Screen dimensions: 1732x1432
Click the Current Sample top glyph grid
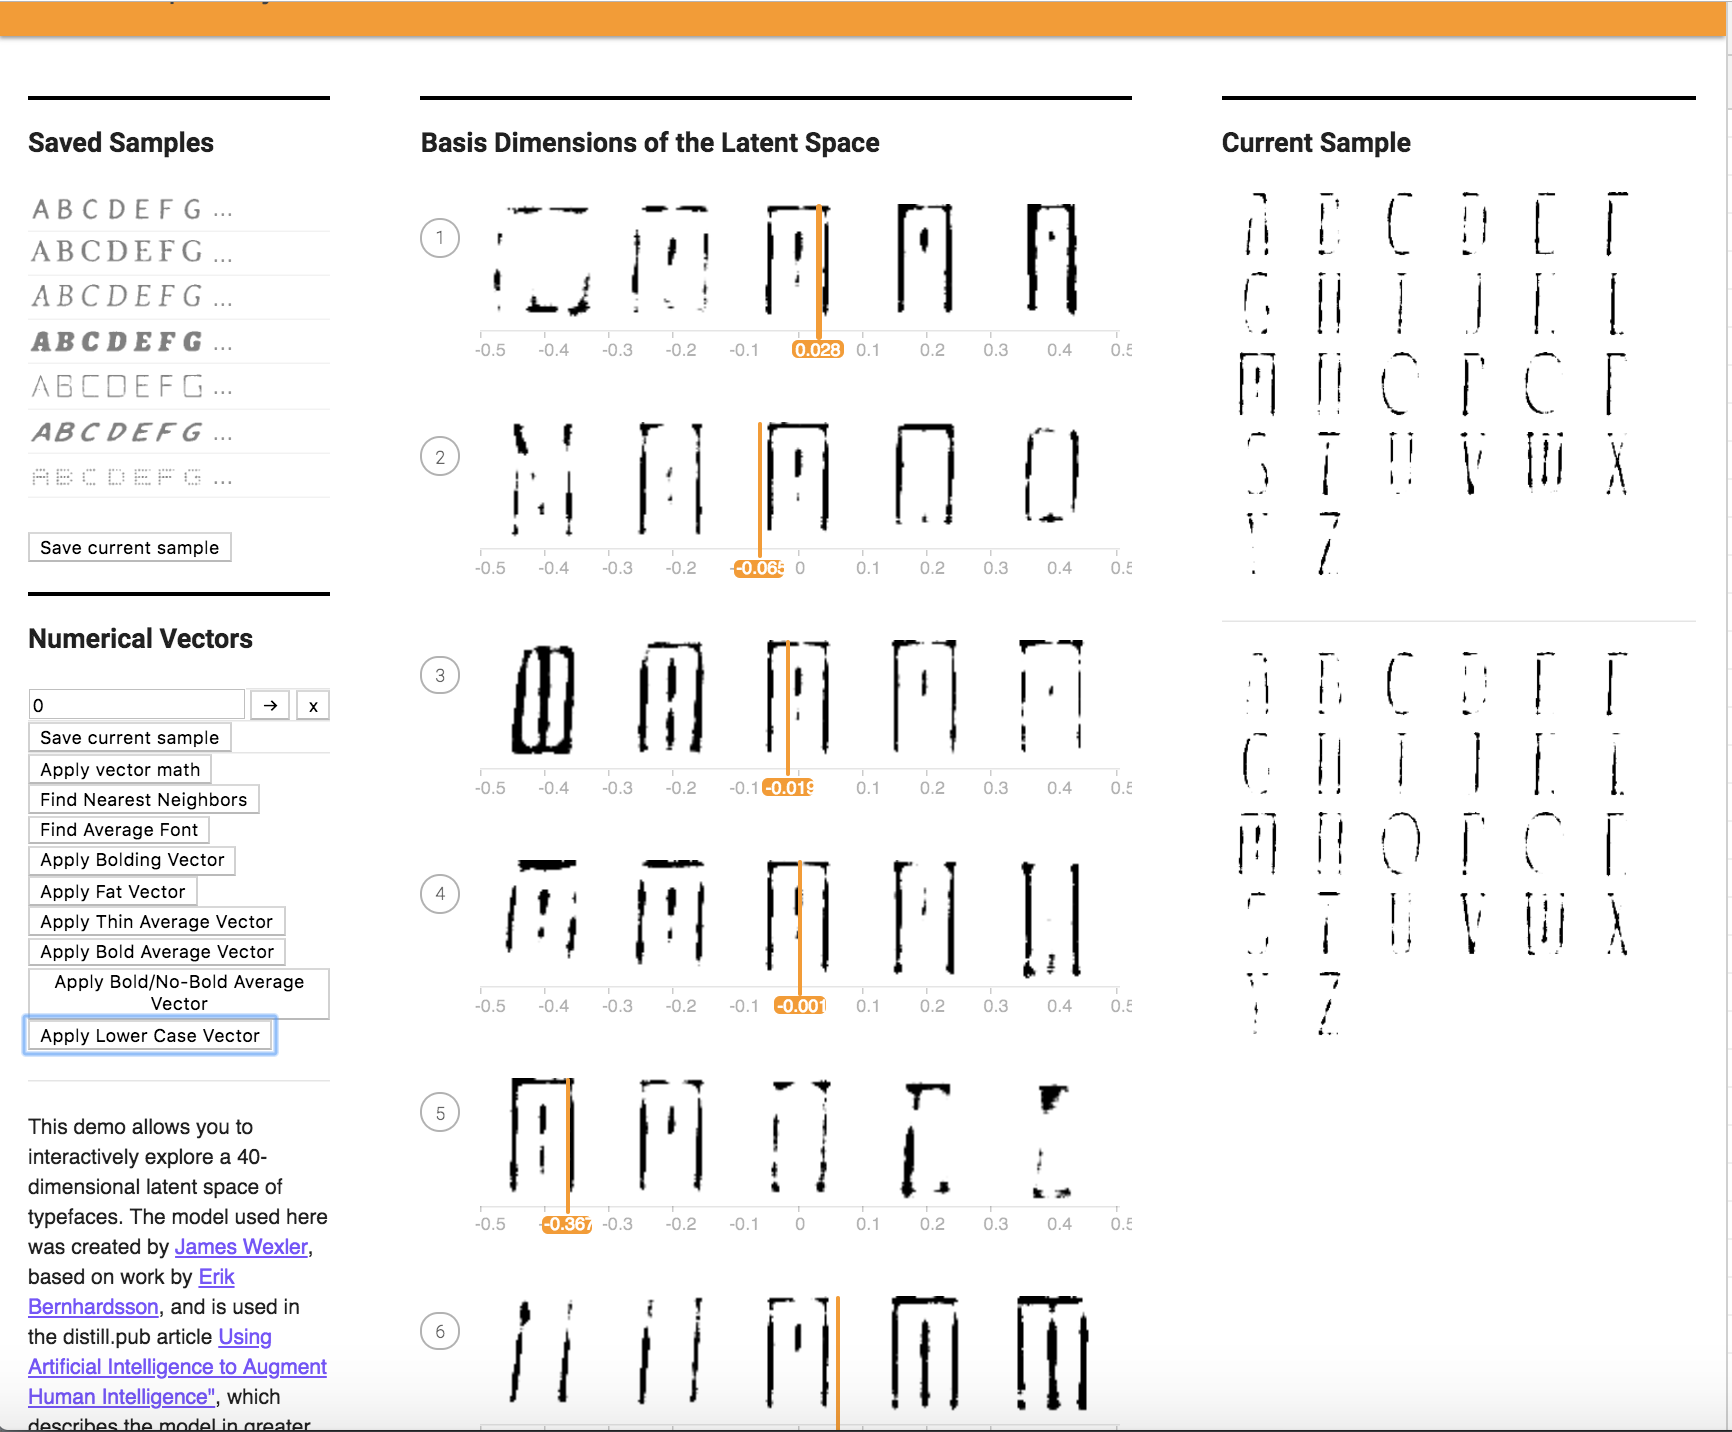(x=1437, y=384)
